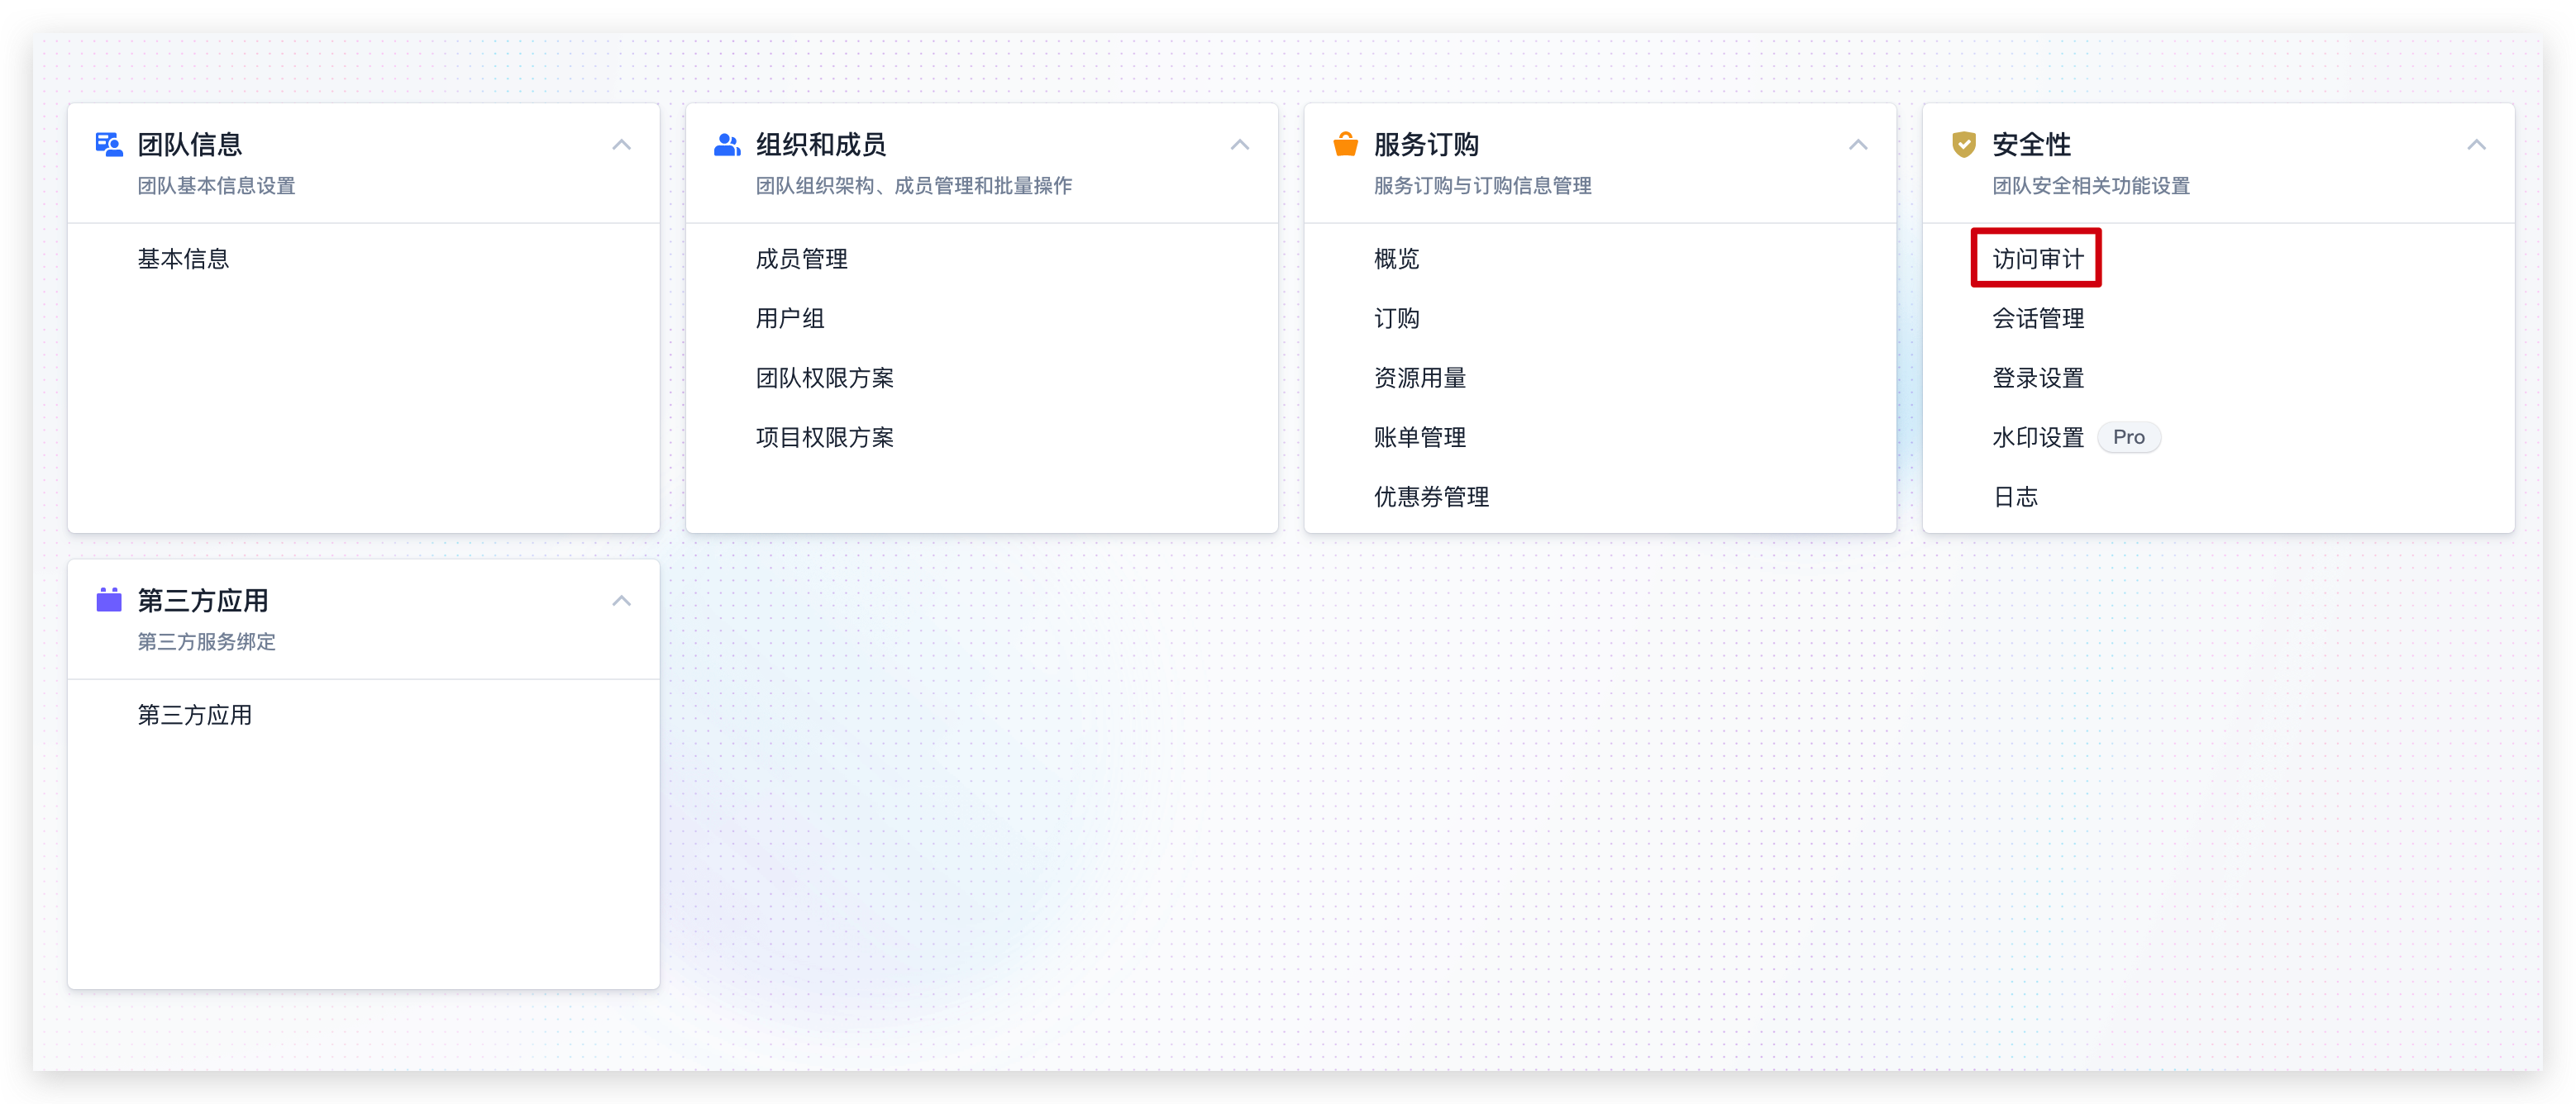
Task: Go to 用户组 settings
Action: click(x=790, y=319)
